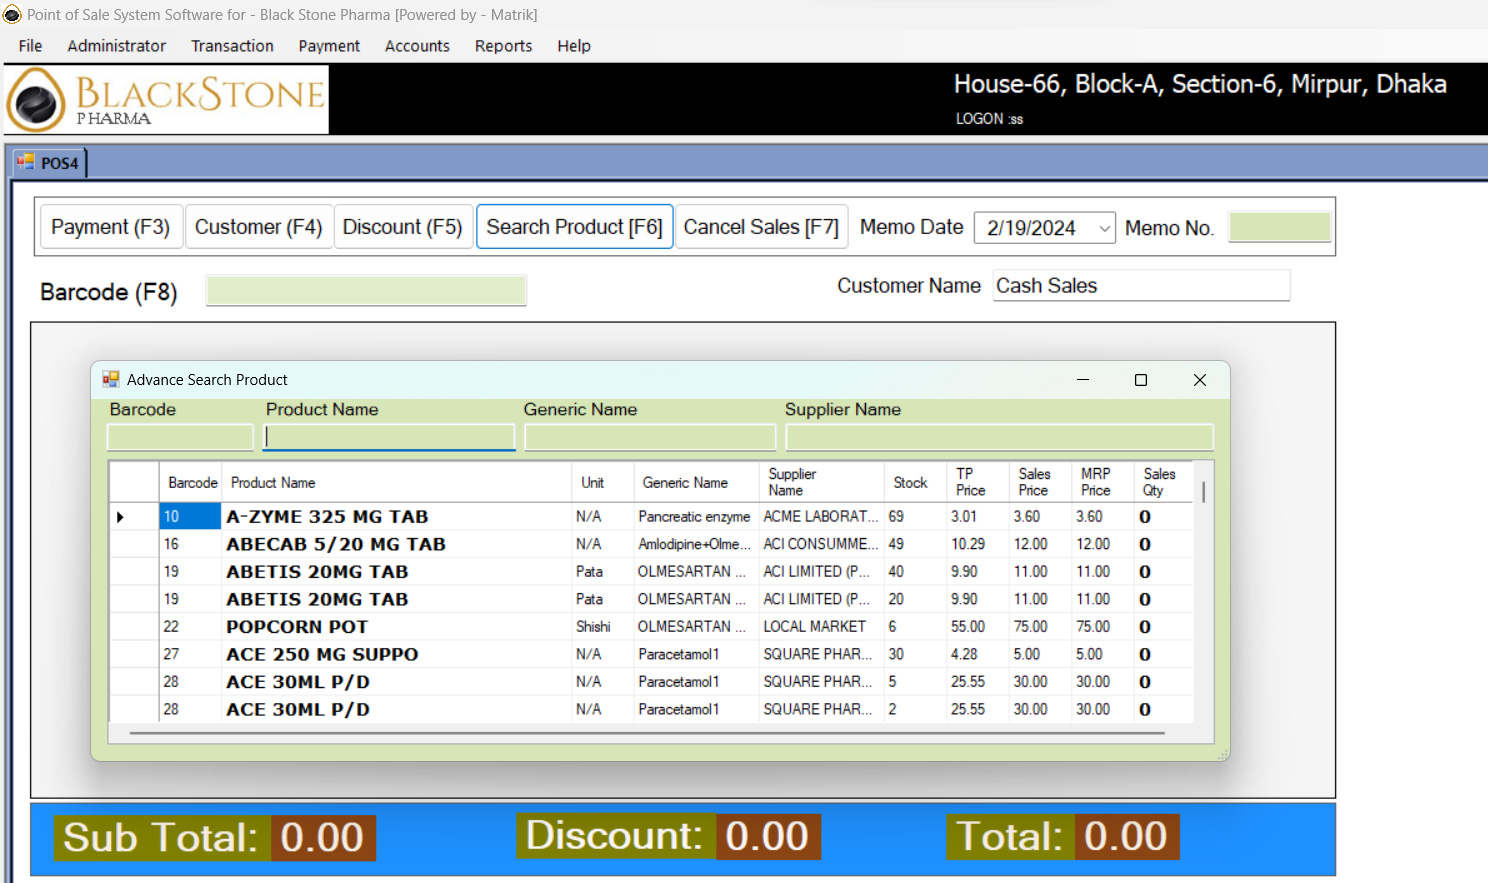
Task: Select row indicator arrow for A-ZYME row
Action: pos(120,517)
